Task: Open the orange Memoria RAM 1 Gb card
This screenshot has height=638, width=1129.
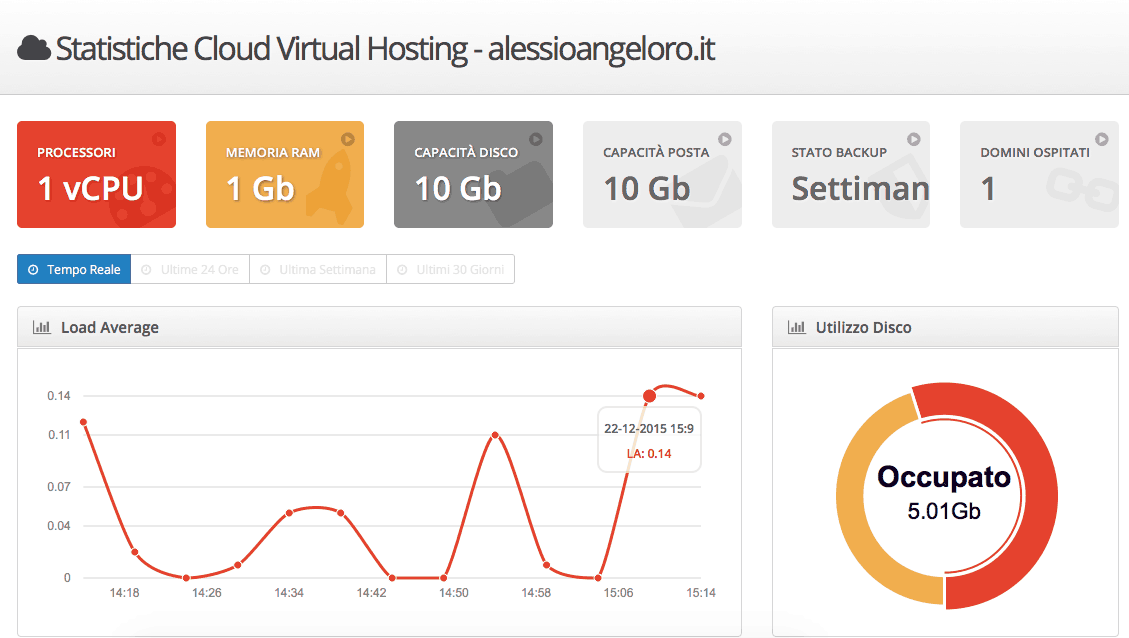Action: (x=285, y=175)
